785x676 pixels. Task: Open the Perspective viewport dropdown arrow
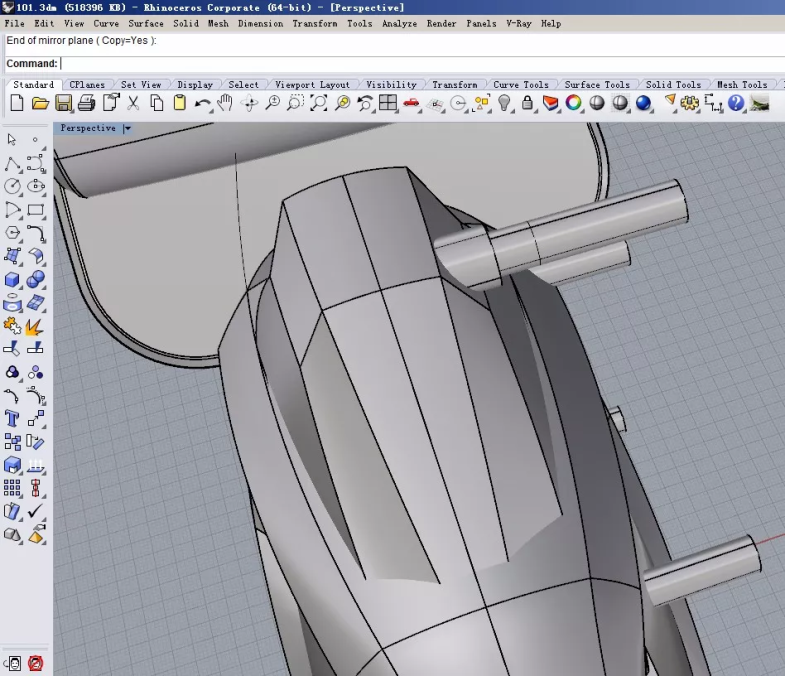point(127,128)
